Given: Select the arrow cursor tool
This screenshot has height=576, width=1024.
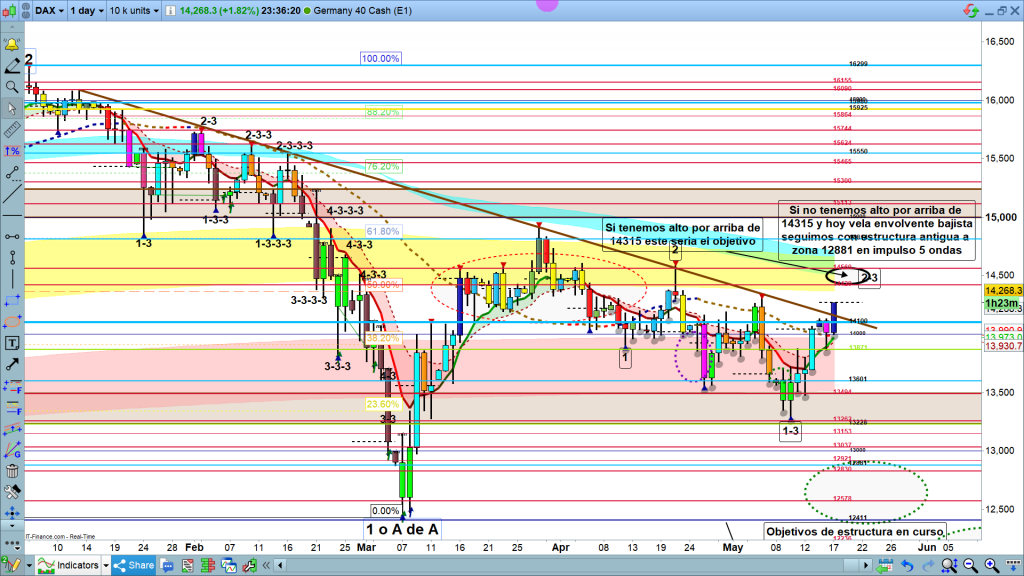Looking at the screenshot, I should (x=13, y=108).
